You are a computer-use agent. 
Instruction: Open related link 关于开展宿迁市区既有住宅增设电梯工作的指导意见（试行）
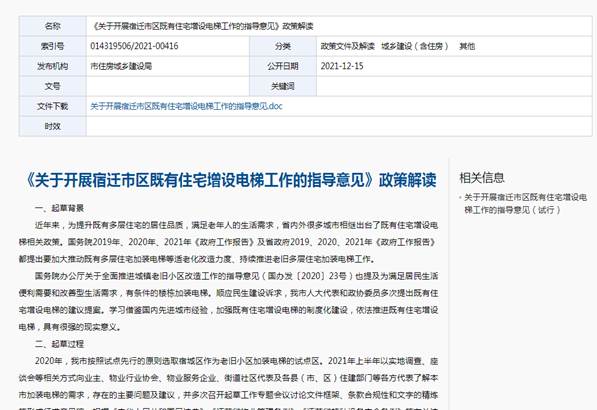pyautogui.click(x=525, y=203)
